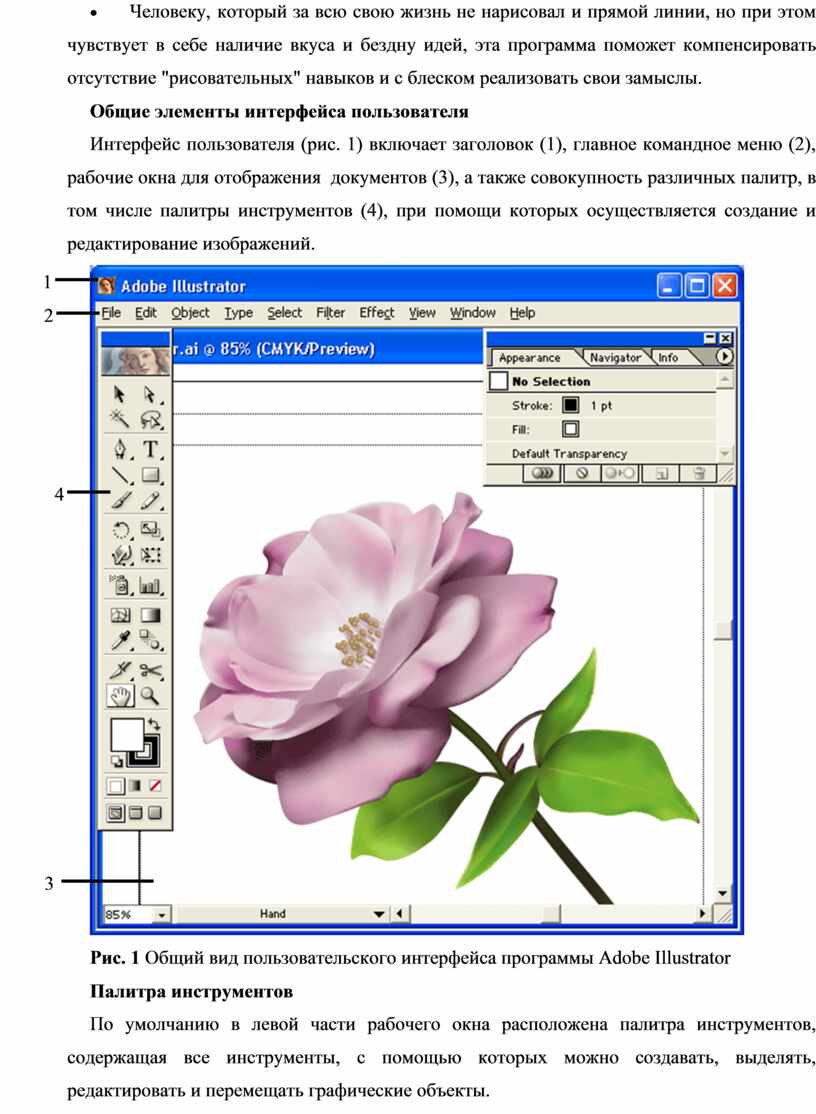Open the Help menu
816x1114 pixels.
point(522,313)
